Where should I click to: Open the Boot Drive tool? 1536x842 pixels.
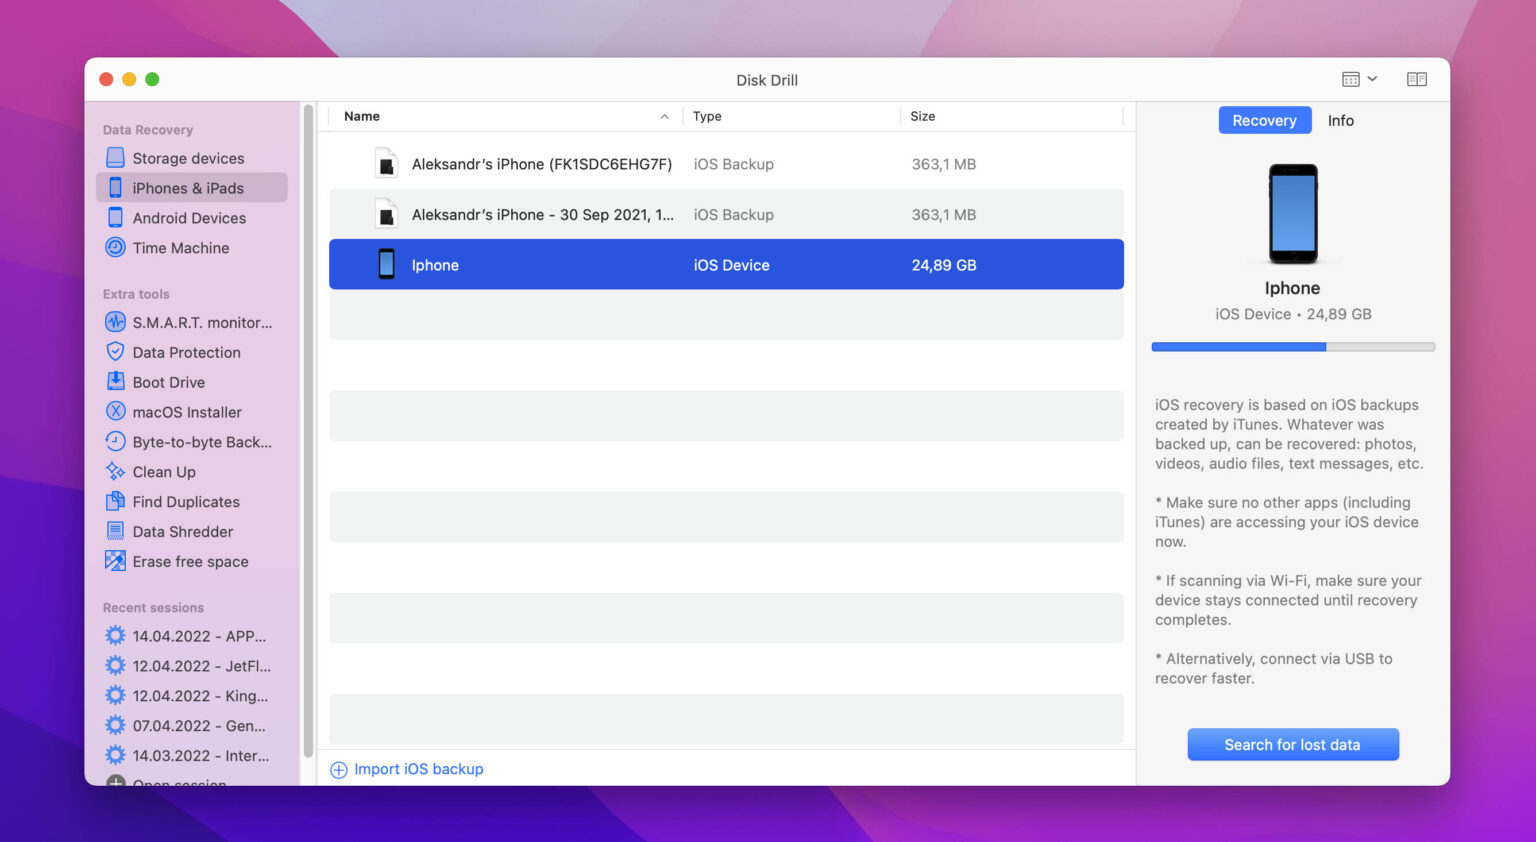point(168,382)
